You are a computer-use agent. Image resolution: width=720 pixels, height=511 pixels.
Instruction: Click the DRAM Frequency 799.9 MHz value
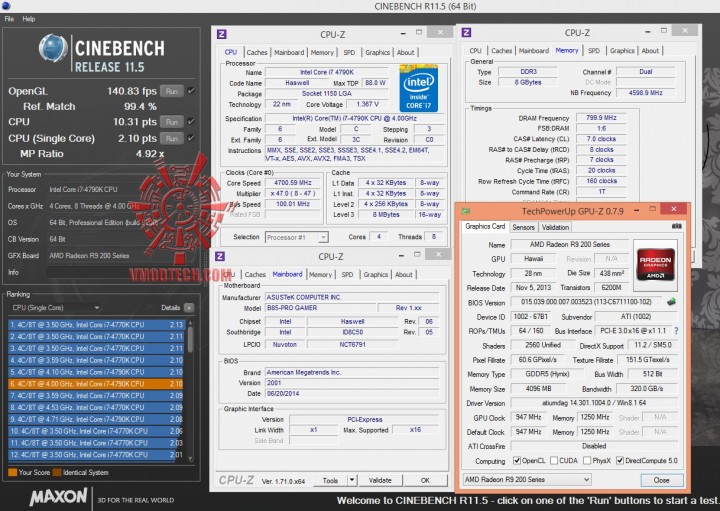pos(601,118)
